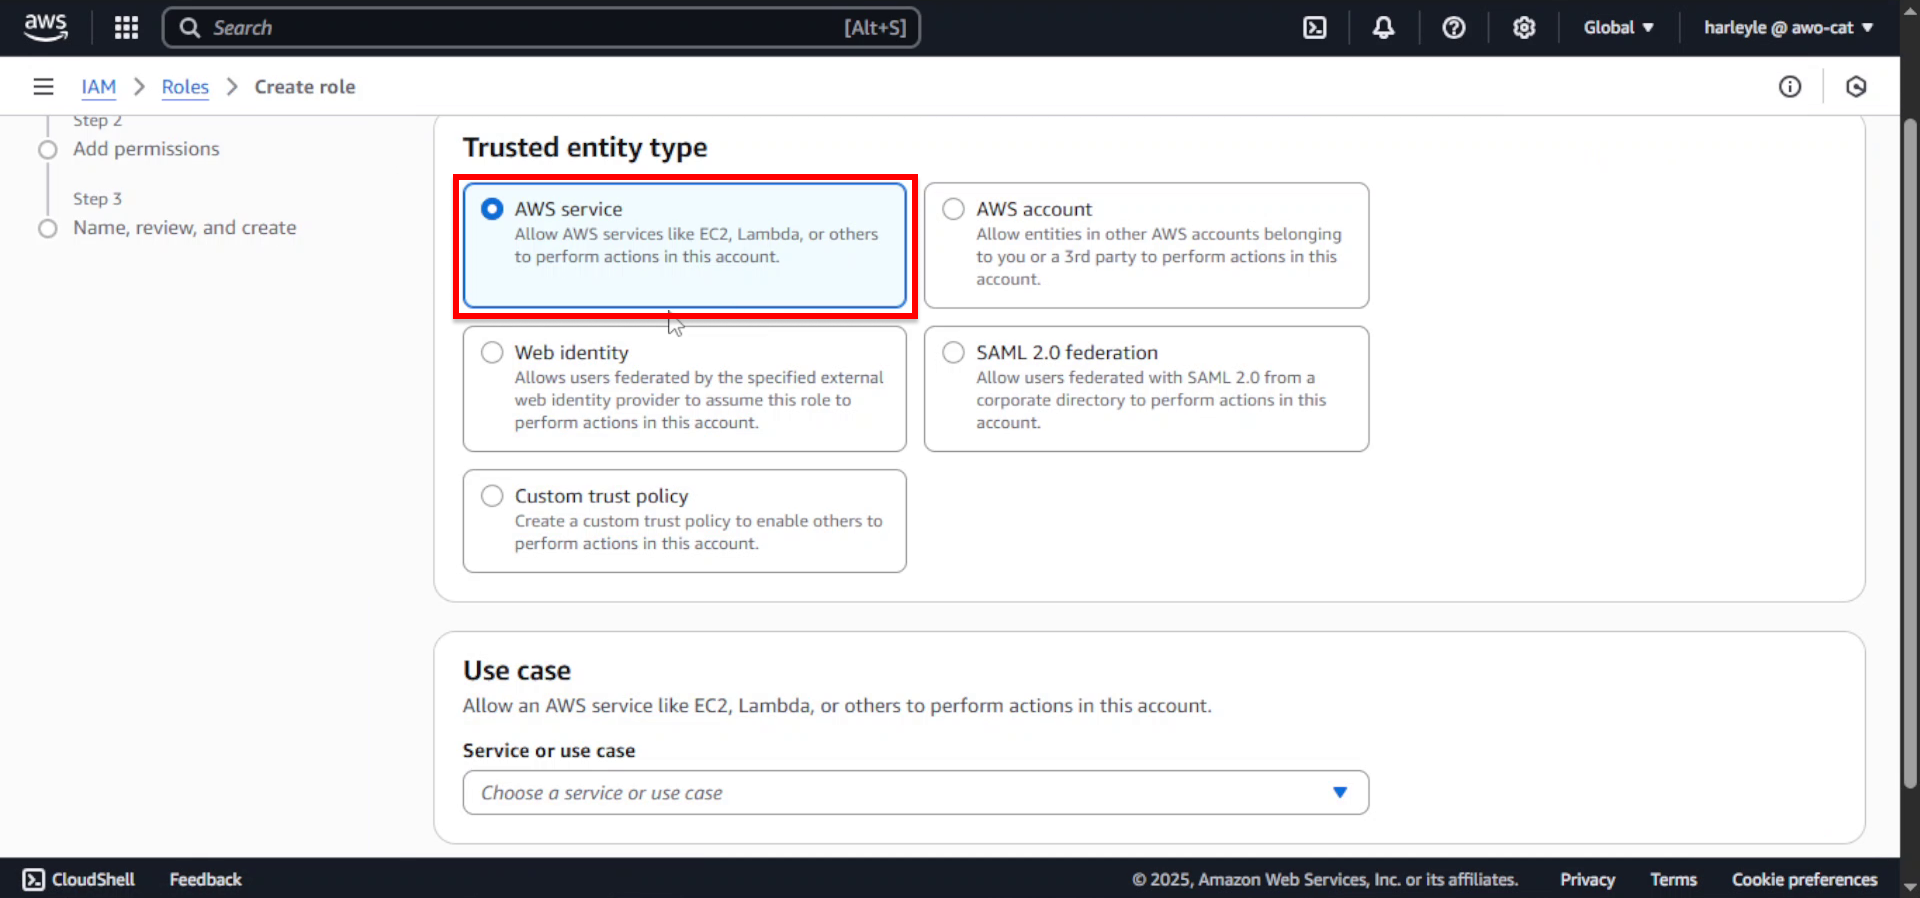The image size is (1920, 898).
Task: Click the search magnifier icon
Action: (190, 27)
